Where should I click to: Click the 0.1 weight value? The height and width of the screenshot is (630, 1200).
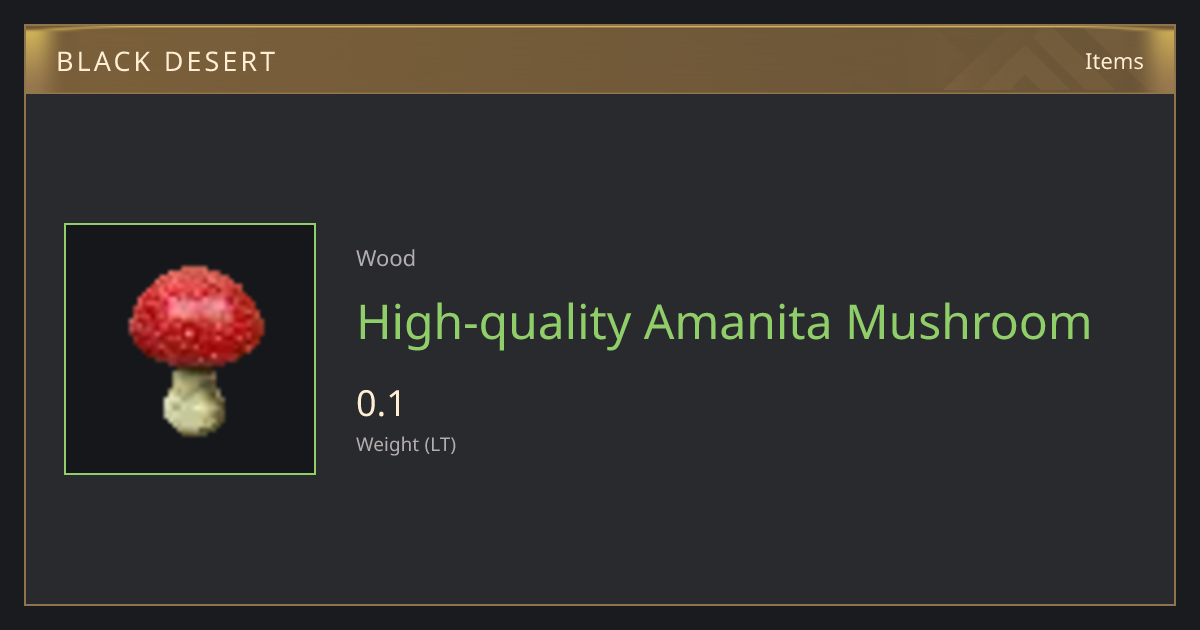pyautogui.click(x=380, y=404)
